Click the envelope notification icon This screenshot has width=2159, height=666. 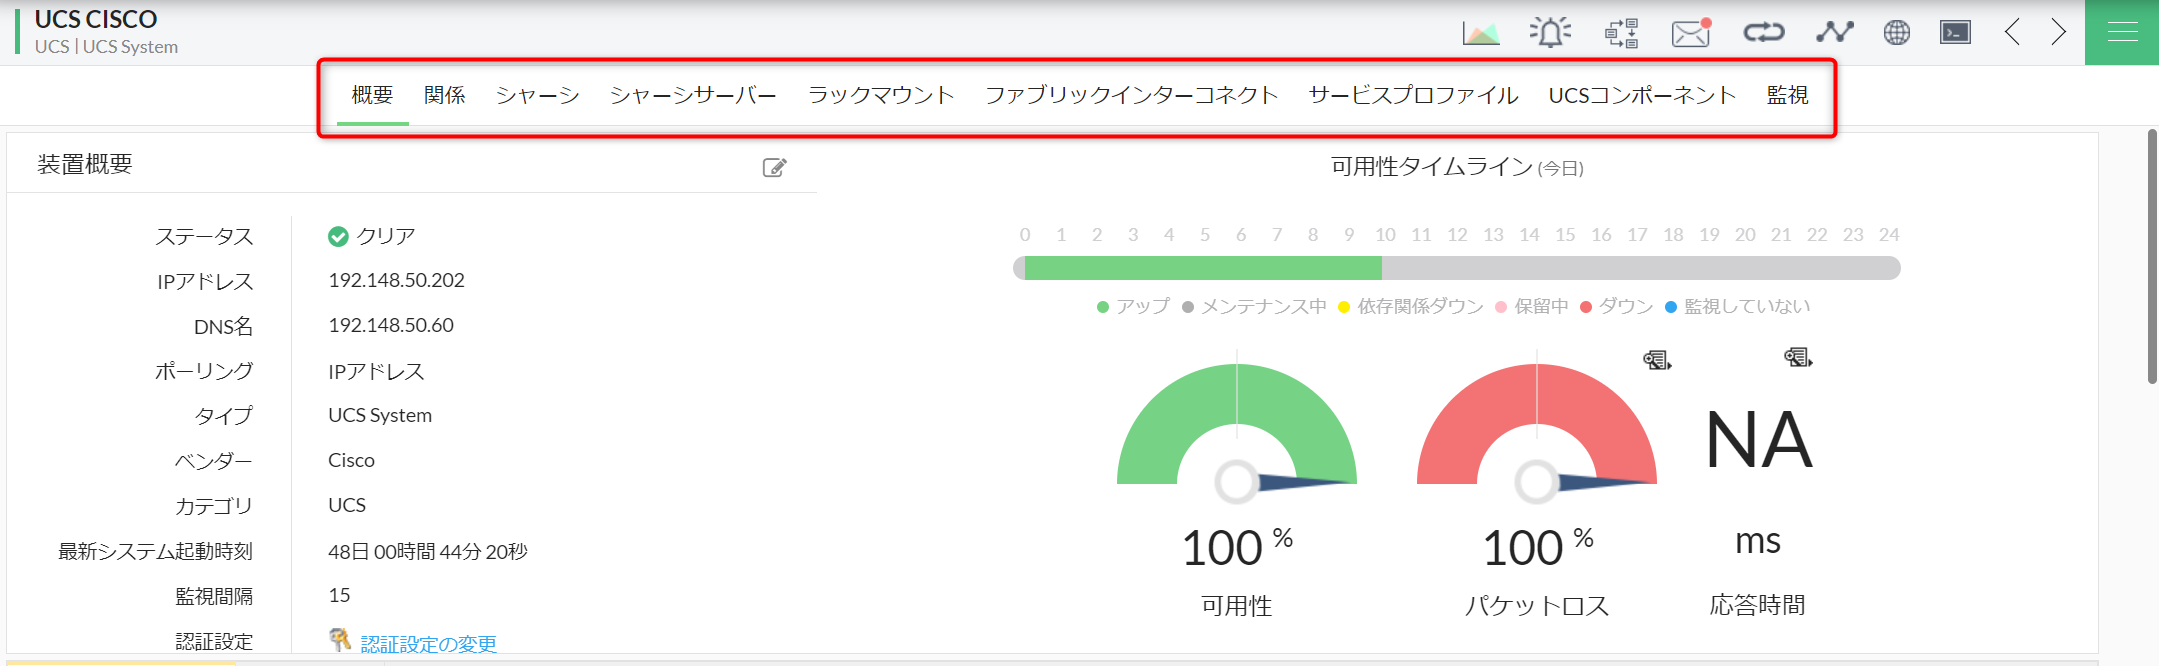coord(1691,33)
